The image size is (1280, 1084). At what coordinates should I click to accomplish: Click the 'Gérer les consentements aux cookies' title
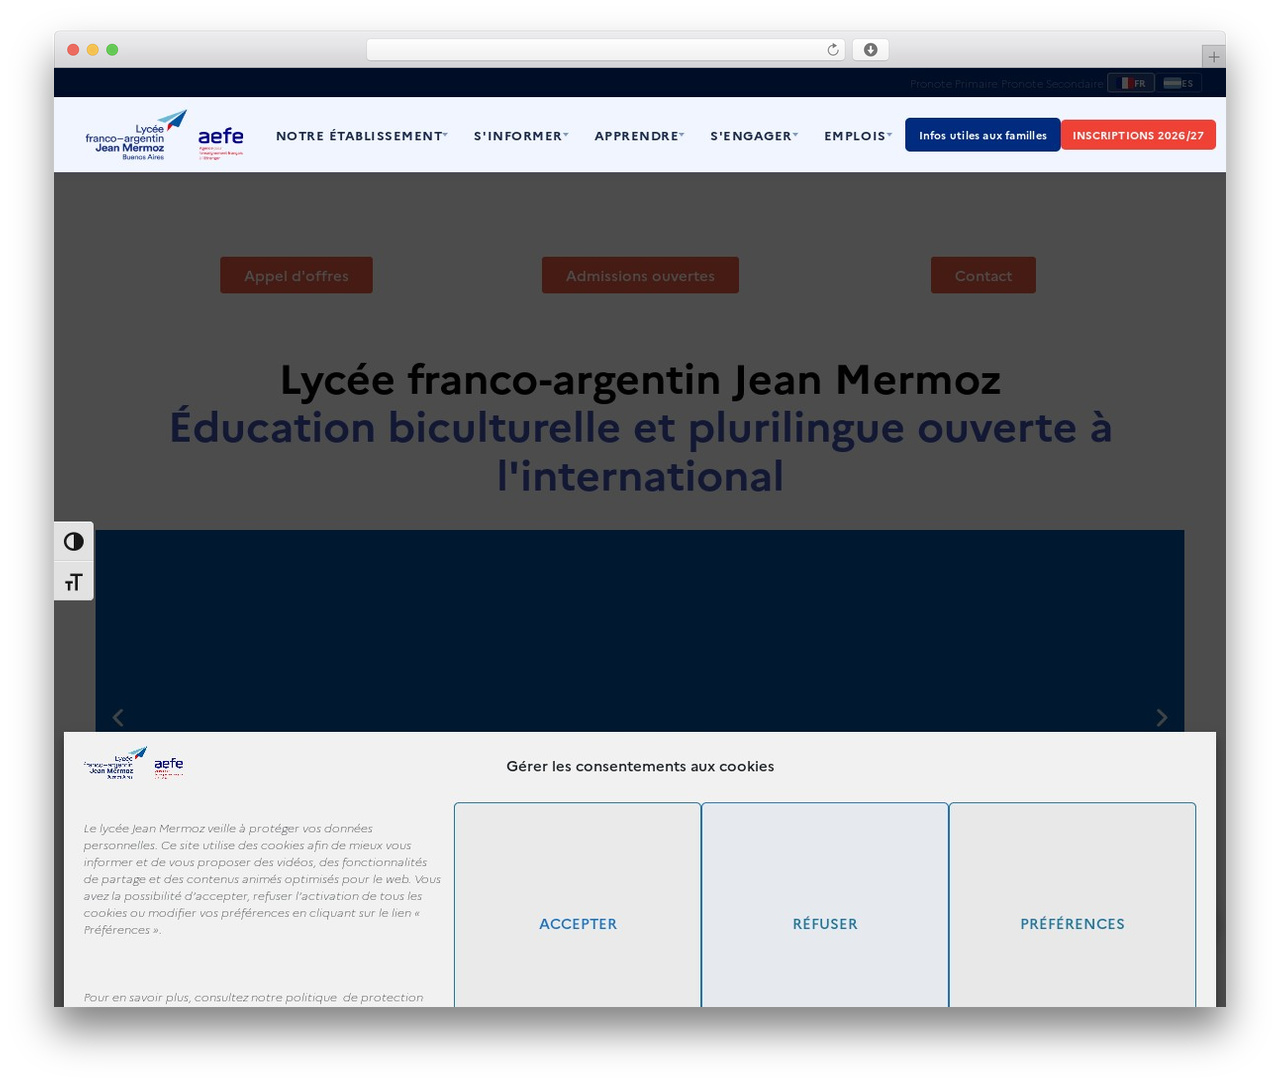[x=640, y=766]
